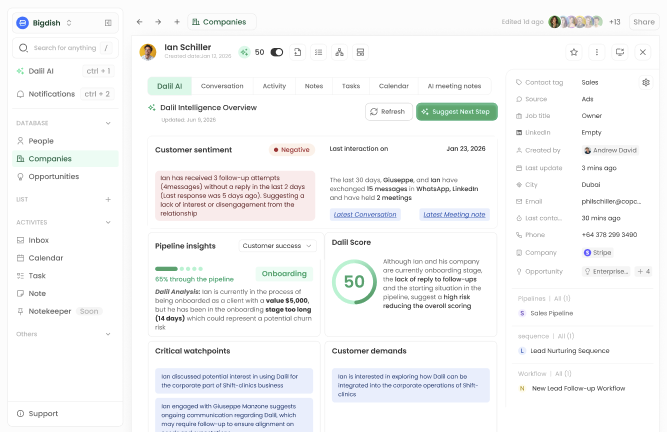Open Lead Nurturing Sequence entry
667x432 pixels.
pos(564,351)
